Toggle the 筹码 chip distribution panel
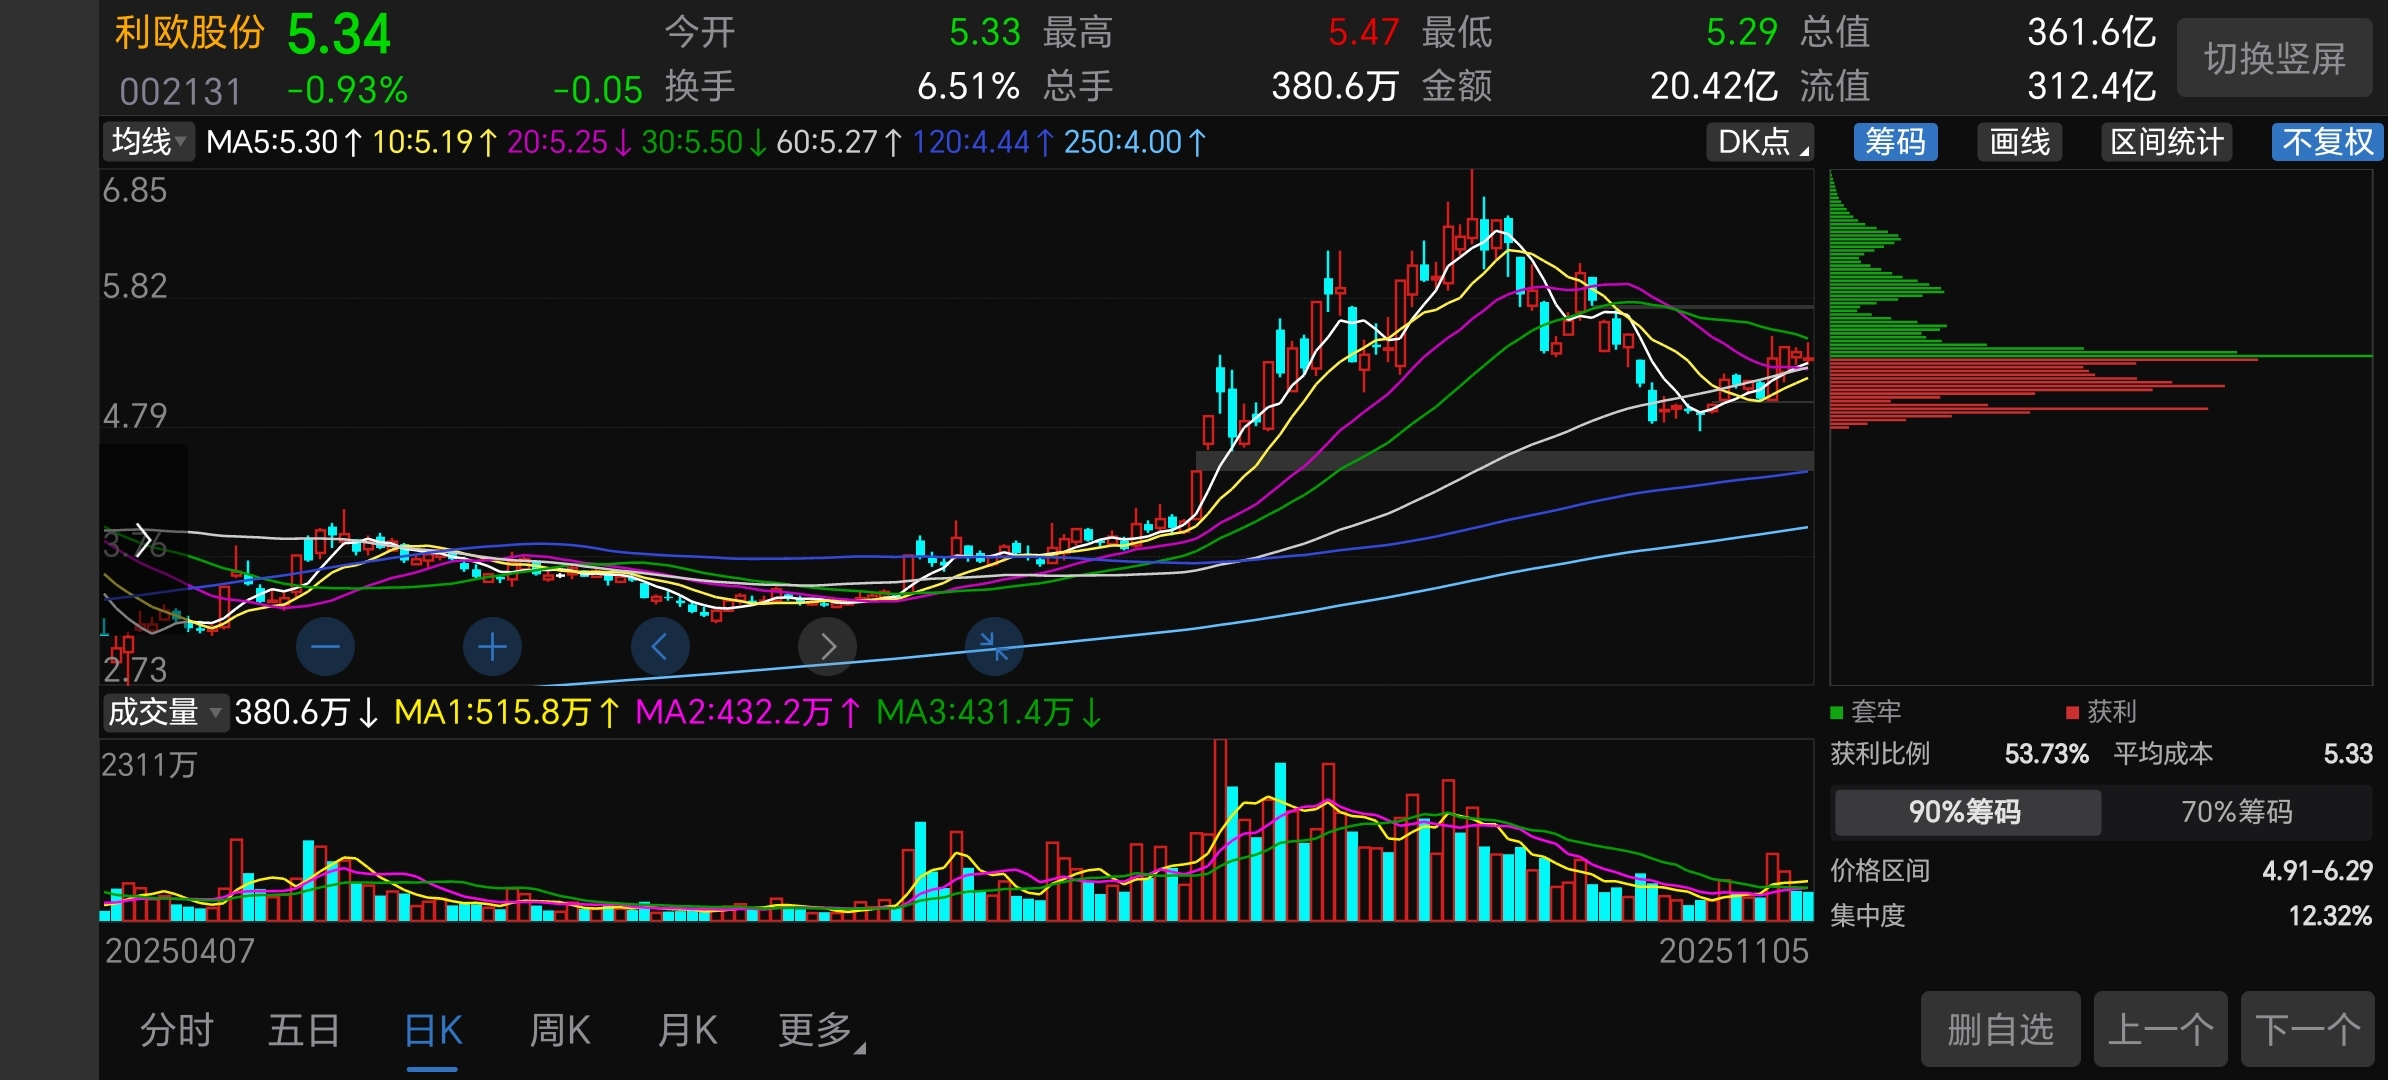2388x1080 pixels. 1895,142
